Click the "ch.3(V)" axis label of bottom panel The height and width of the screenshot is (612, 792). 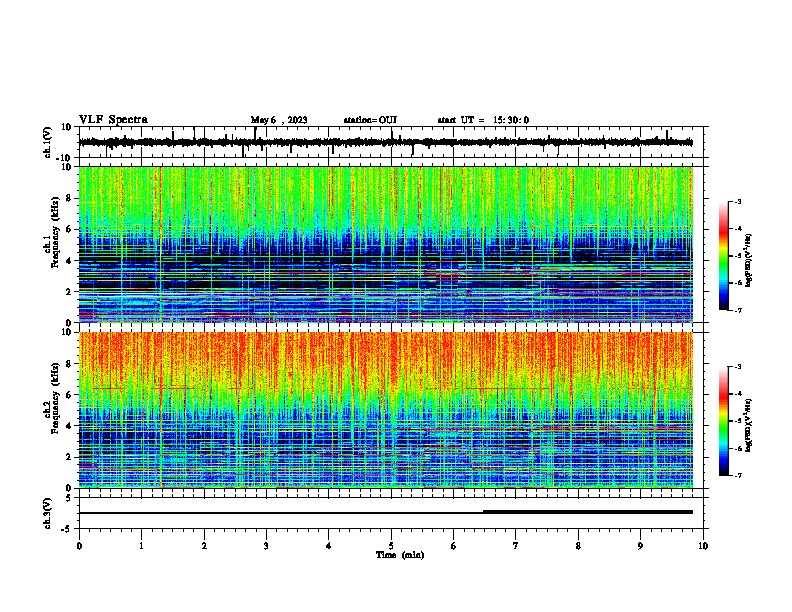pyautogui.click(x=48, y=513)
